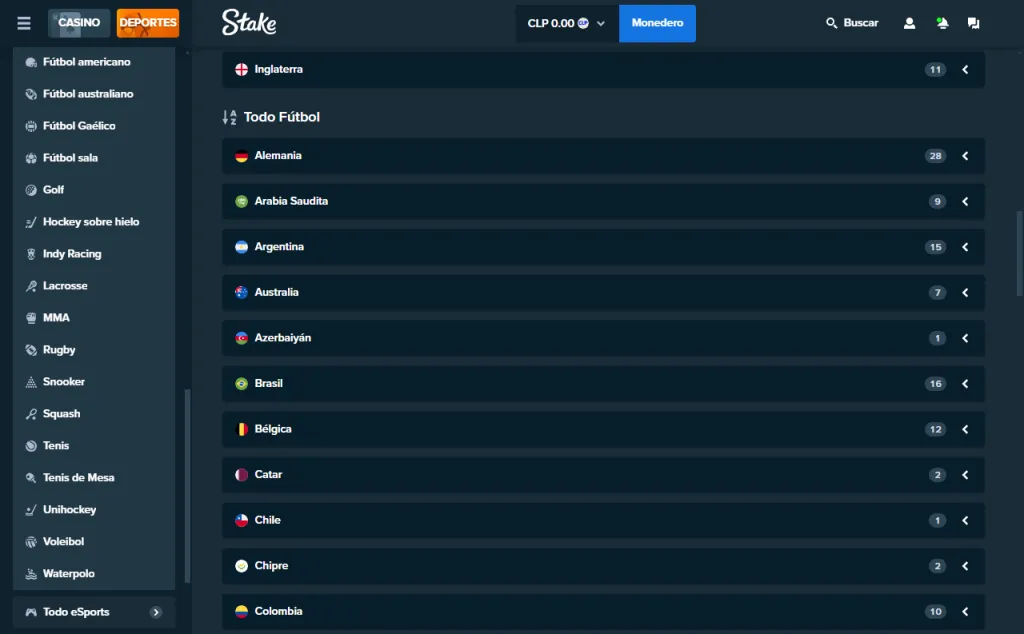Open the CLP currency dropdown
1024x634 pixels.
565,22
